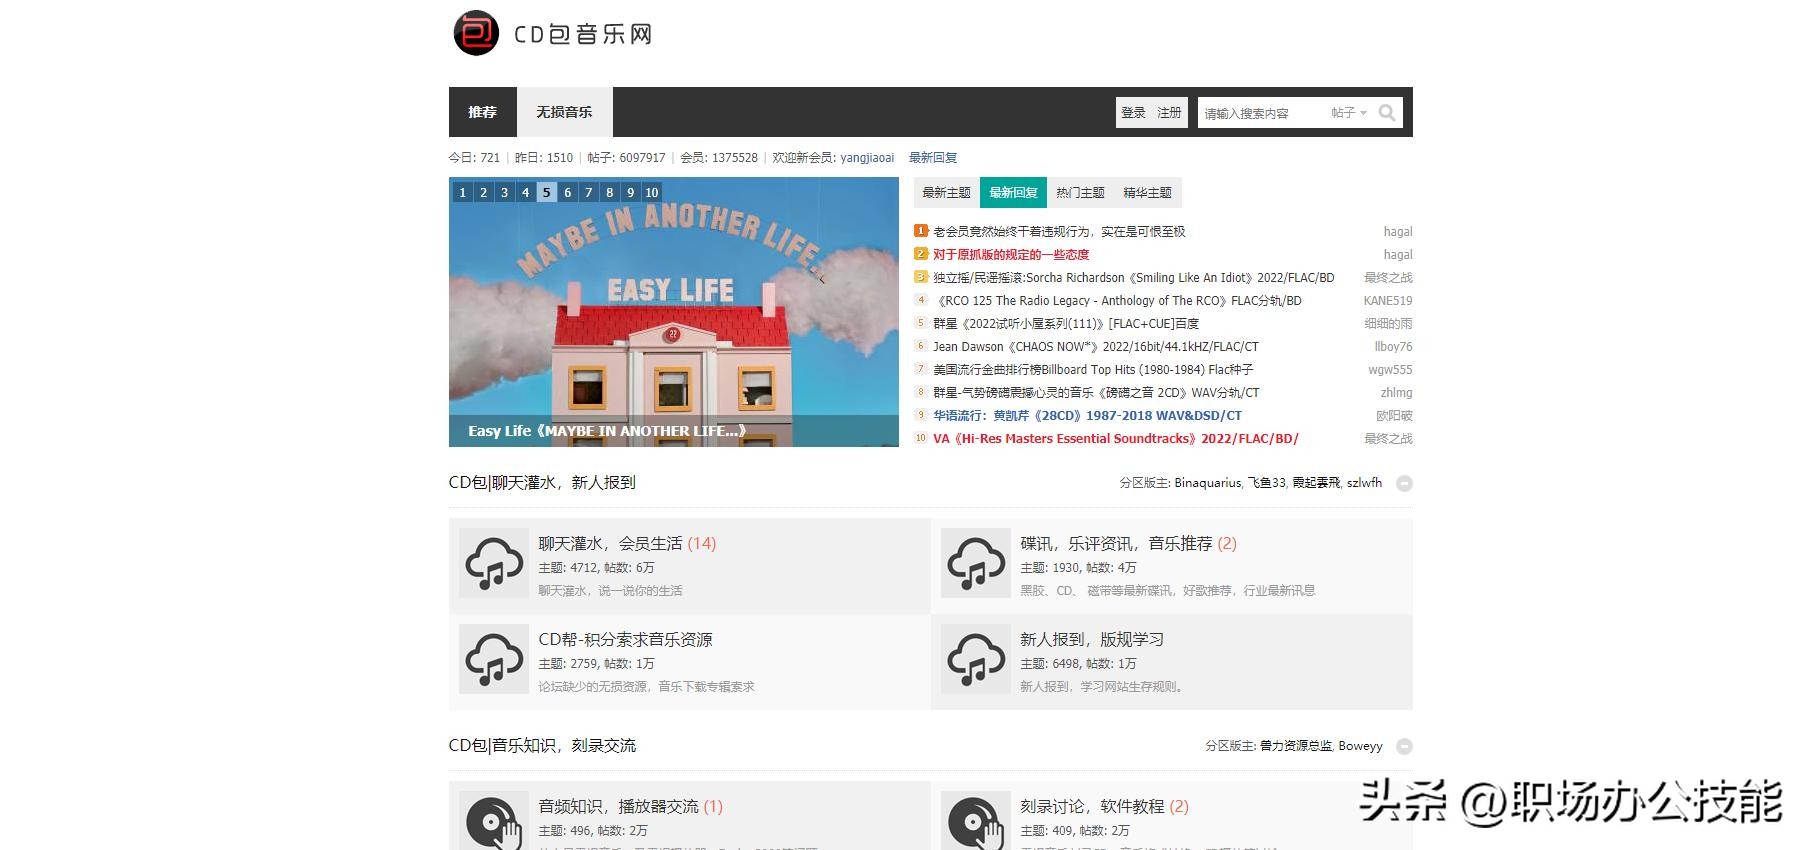Open the 音频知识，播放器交流 forum title
This screenshot has width=1809, height=850.
coord(618,807)
